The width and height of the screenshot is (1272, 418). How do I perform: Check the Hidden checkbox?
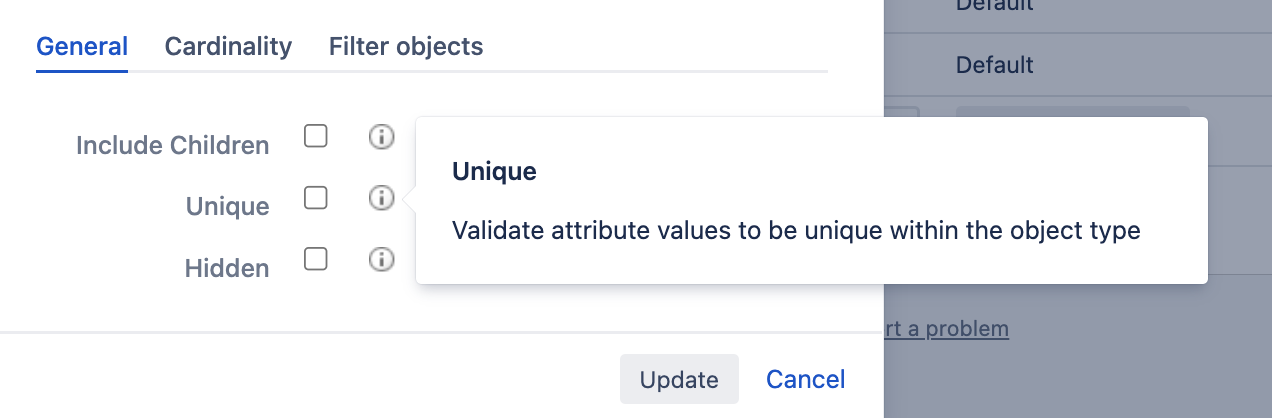(316, 259)
